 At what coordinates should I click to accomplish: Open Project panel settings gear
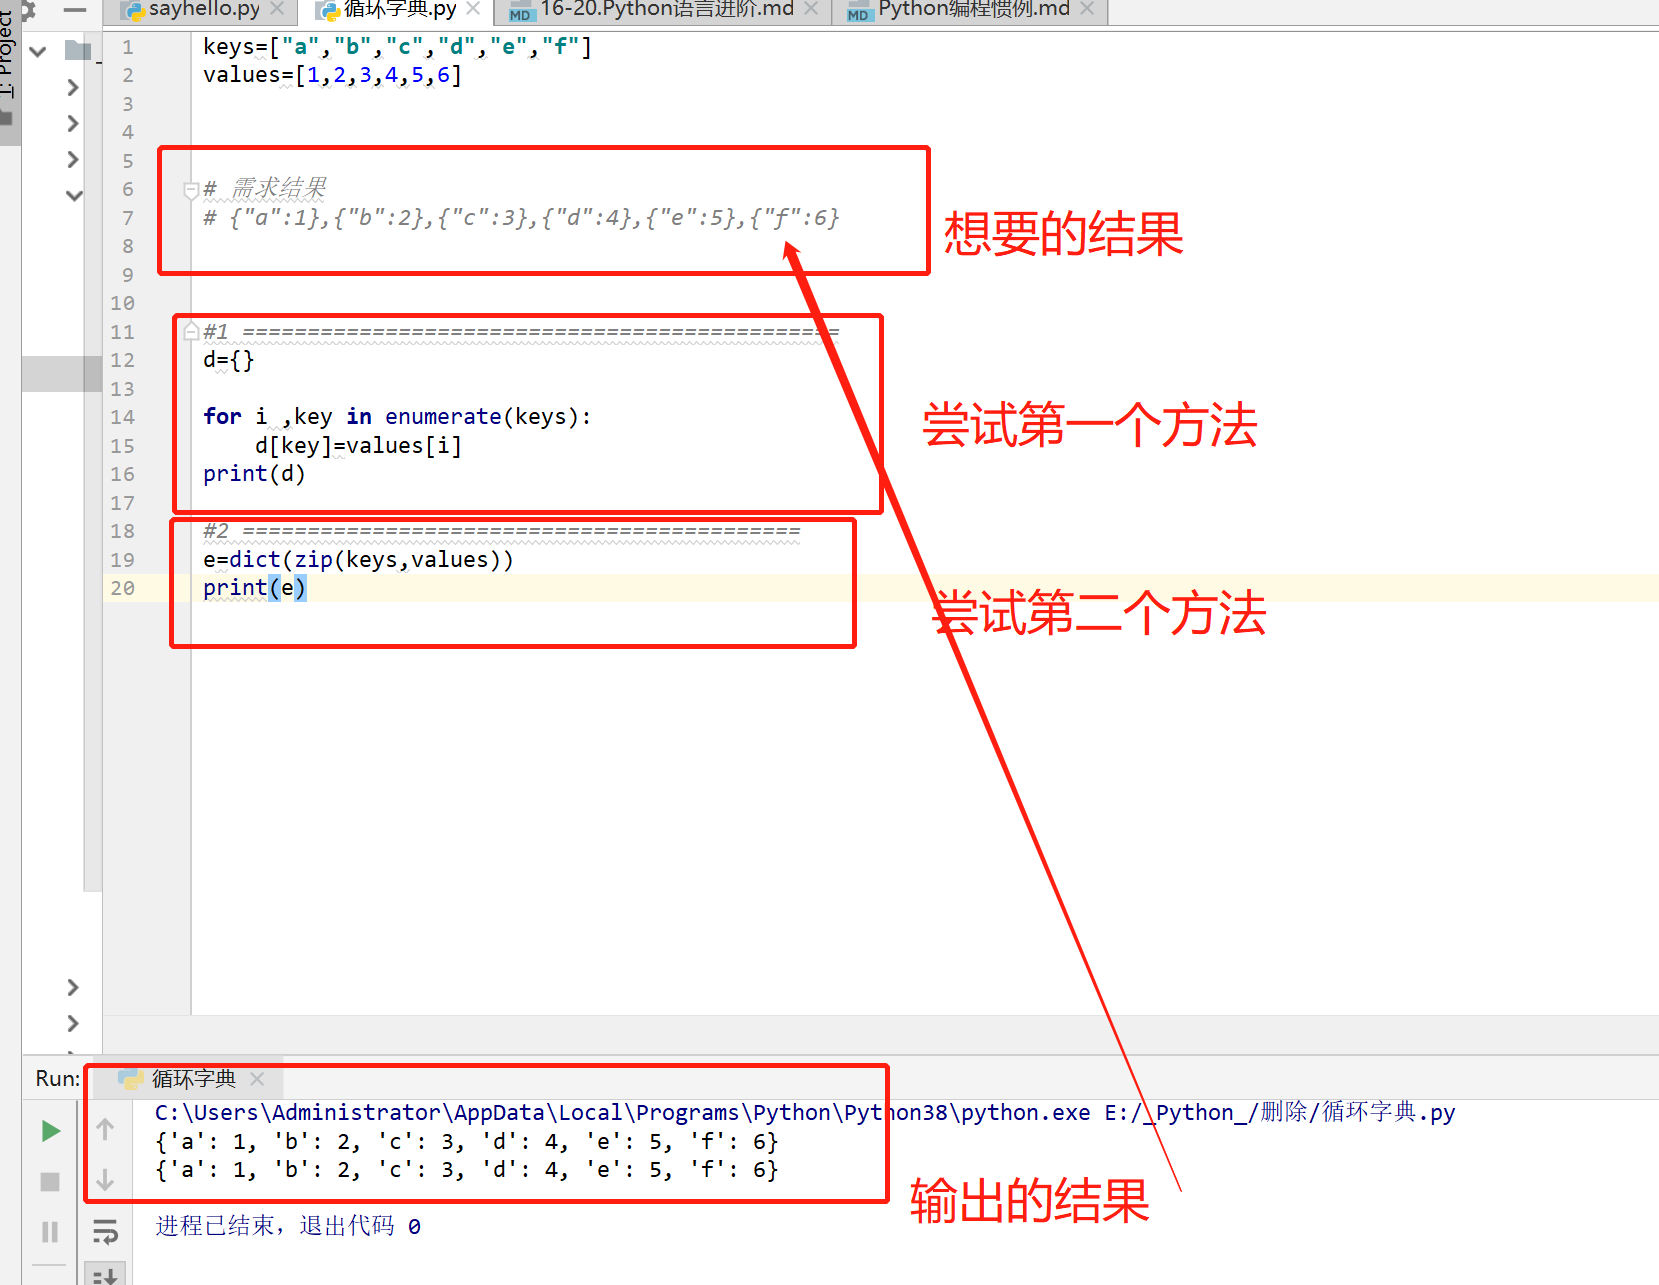(28, 10)
